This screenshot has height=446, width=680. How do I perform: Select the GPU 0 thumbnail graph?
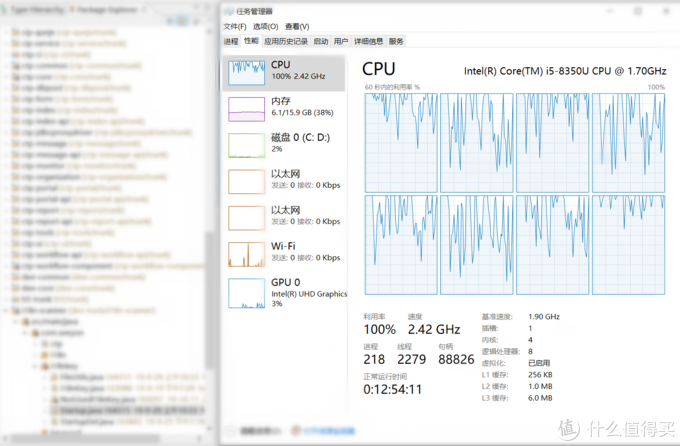246,293
